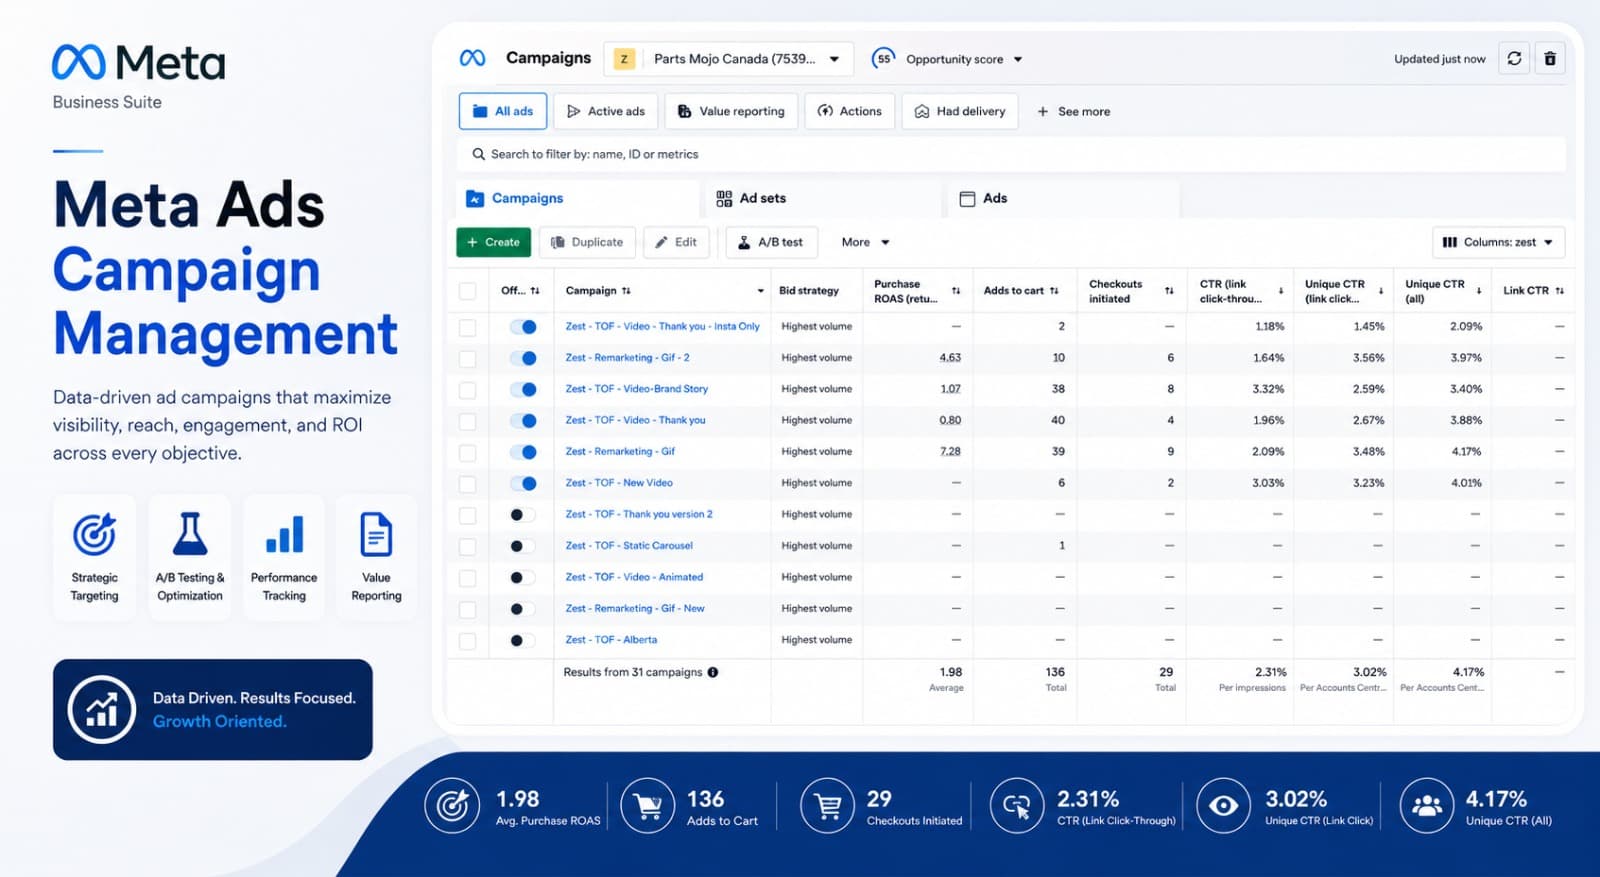This screenshot has height=877, width=1600.
Task: Switch to the All ads view
Action: pyautogui.click(x=503, y=111)
